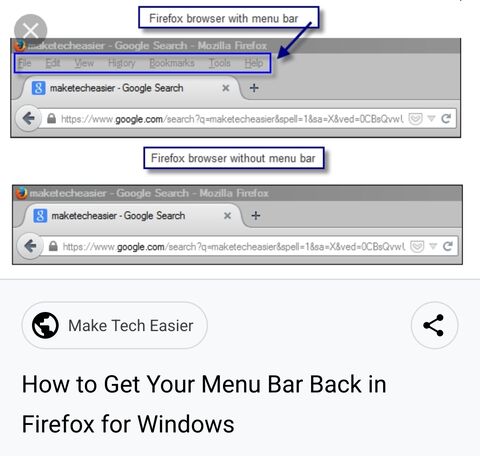Tap the share icon
Screen dimensions: 480x456
tap(434, 325)
